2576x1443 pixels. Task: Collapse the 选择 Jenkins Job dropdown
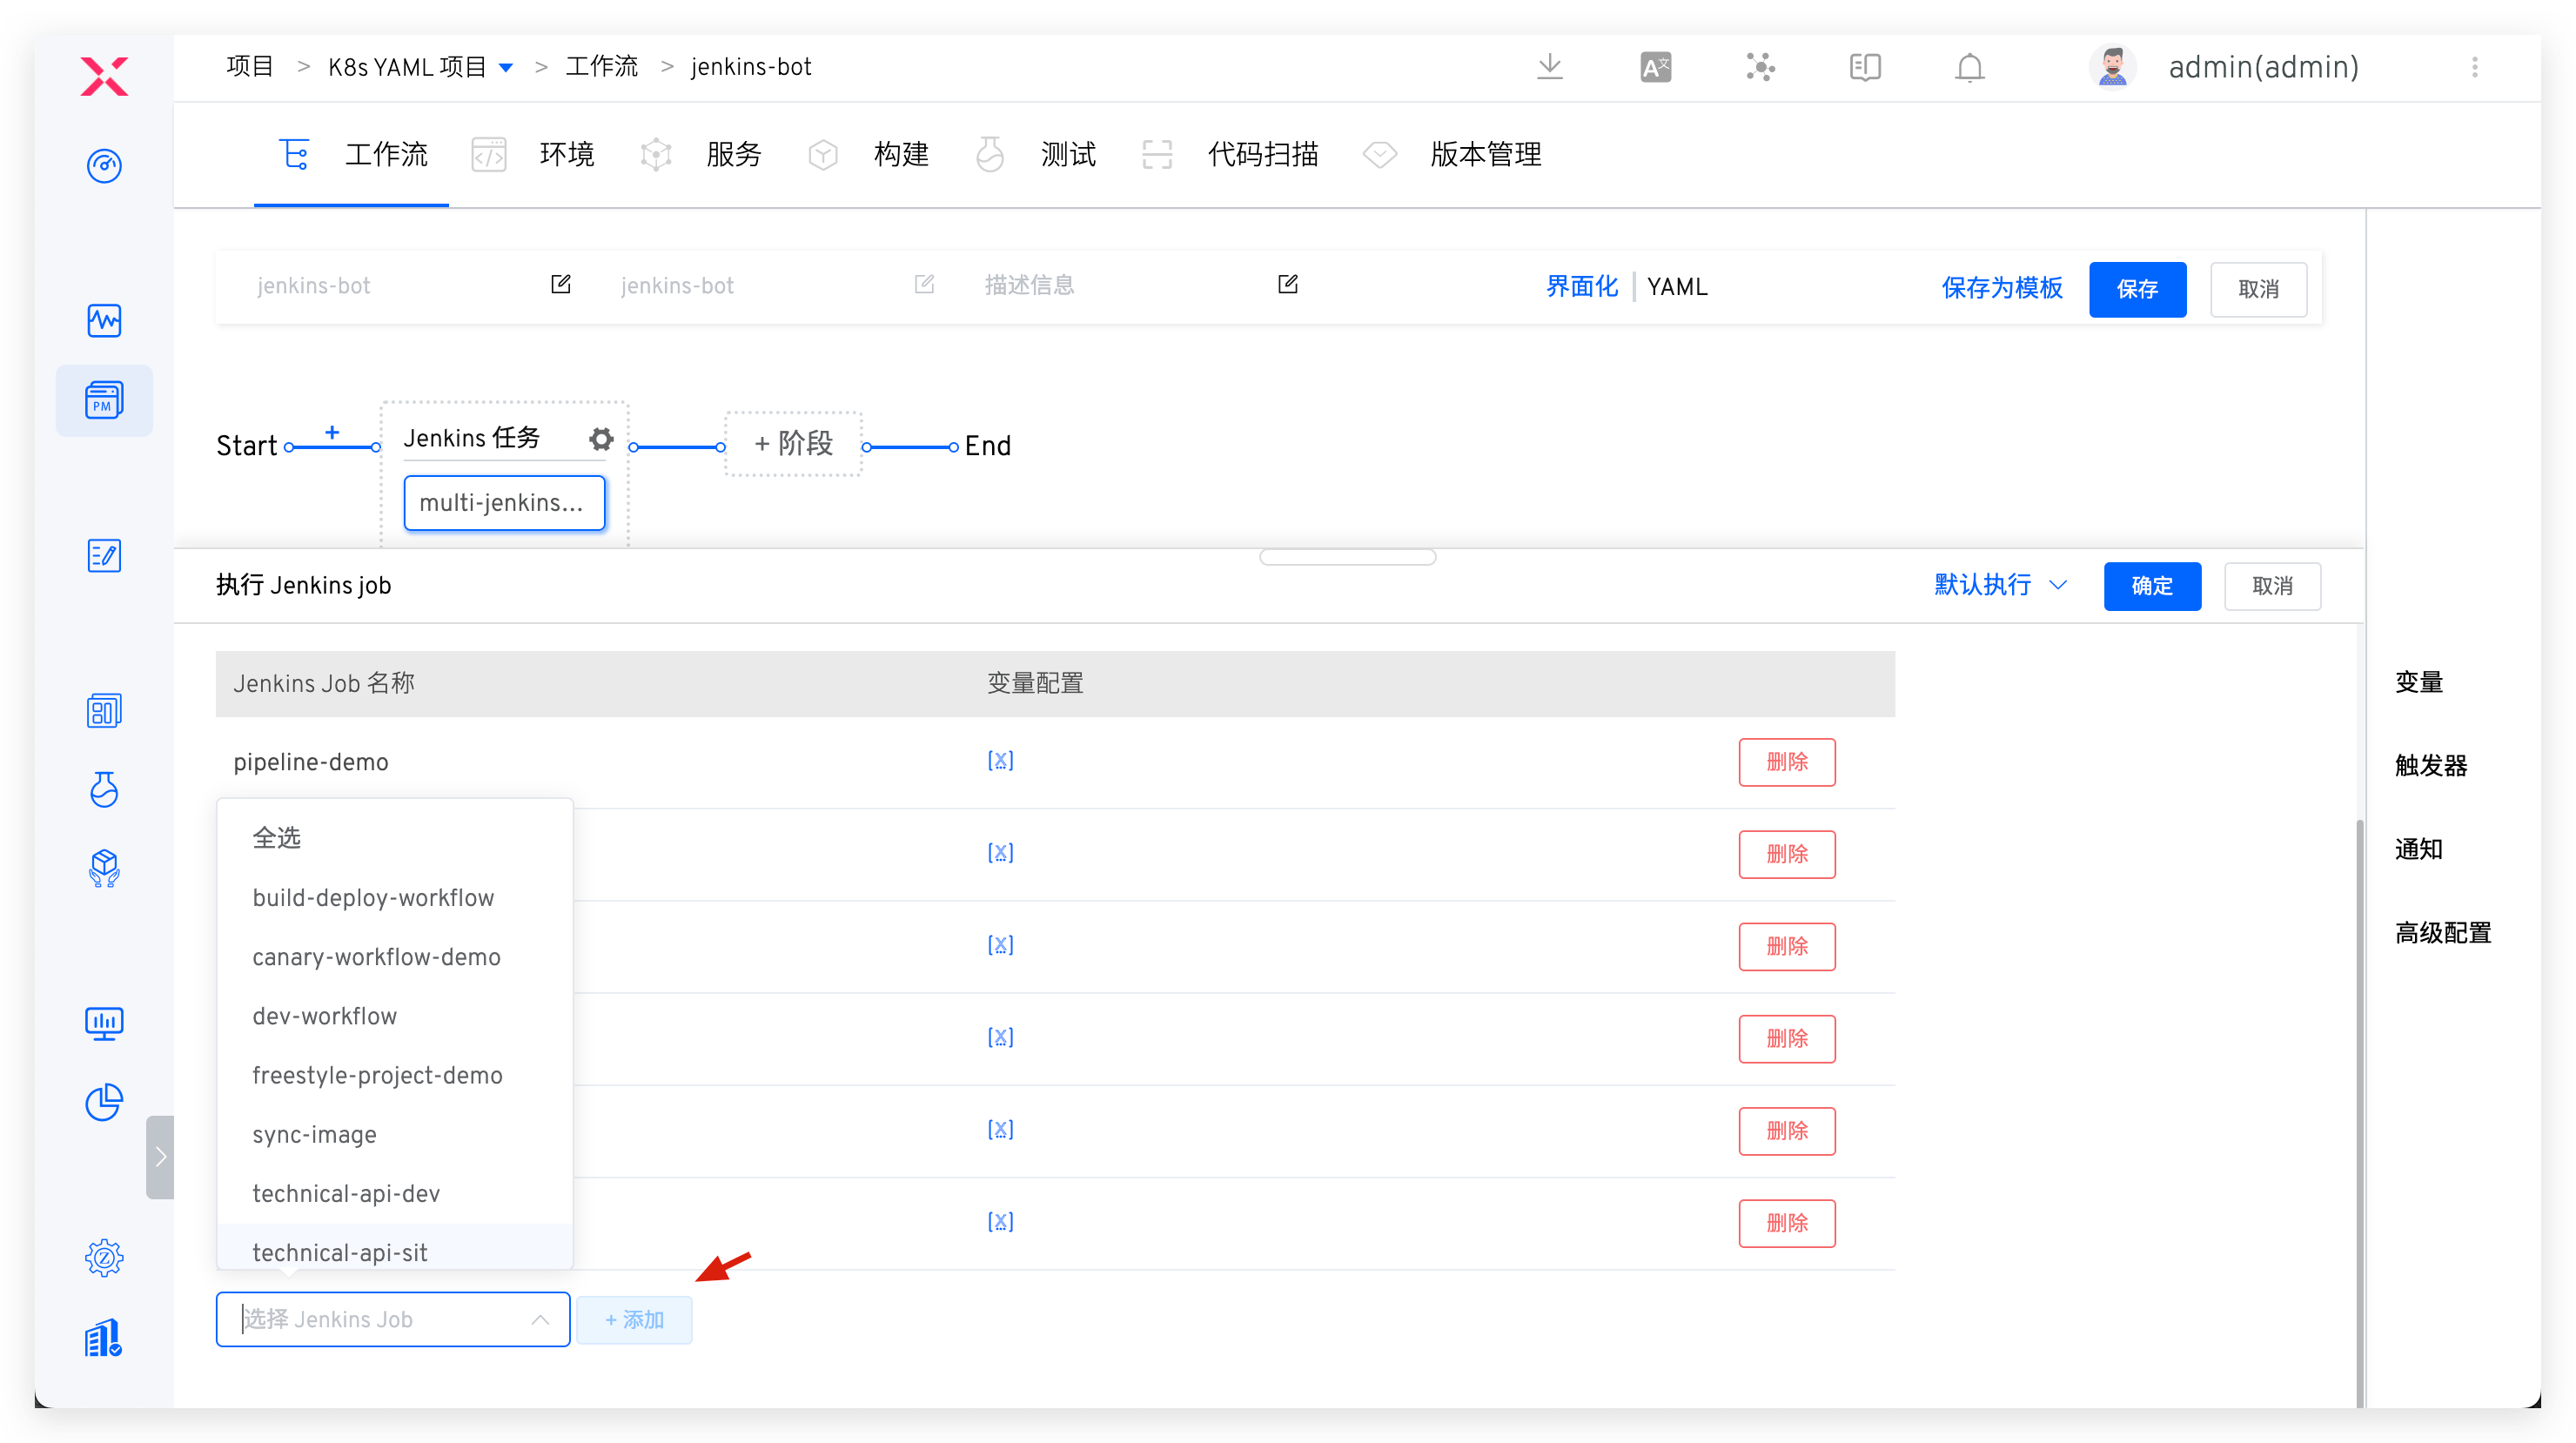540,1320
